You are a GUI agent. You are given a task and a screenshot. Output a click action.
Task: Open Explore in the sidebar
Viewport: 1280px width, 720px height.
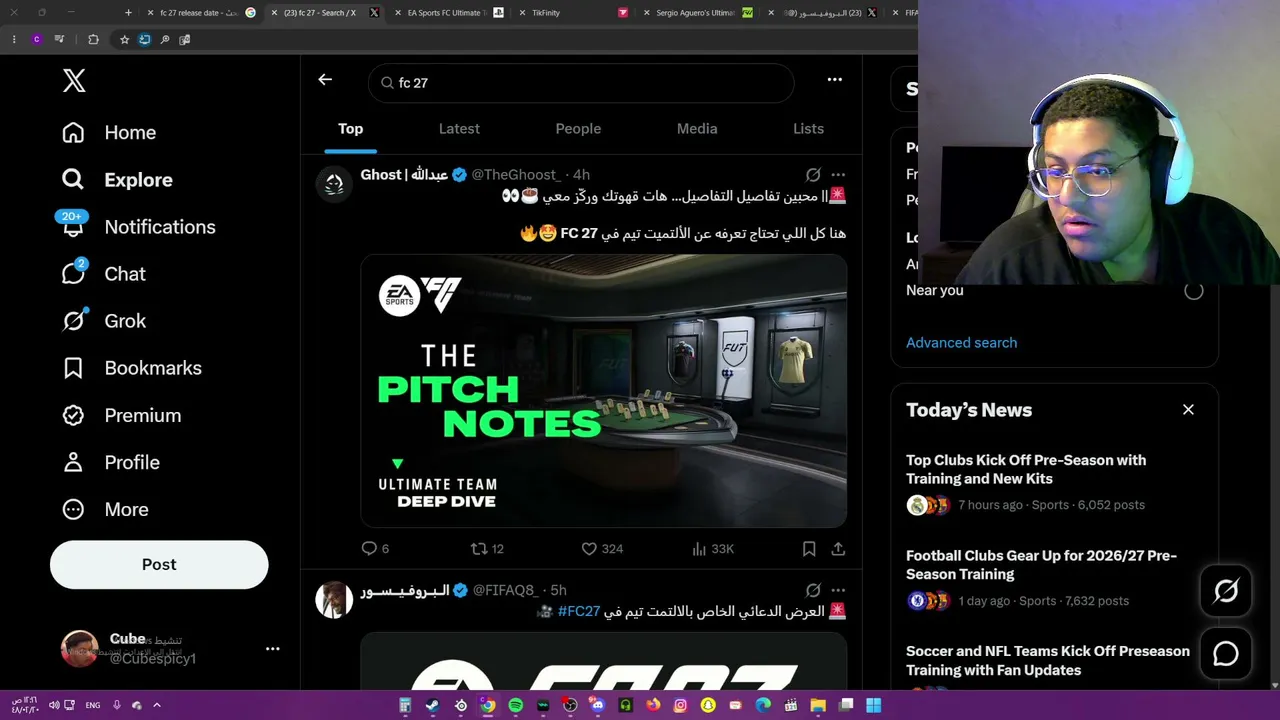(x=117, y=180)
